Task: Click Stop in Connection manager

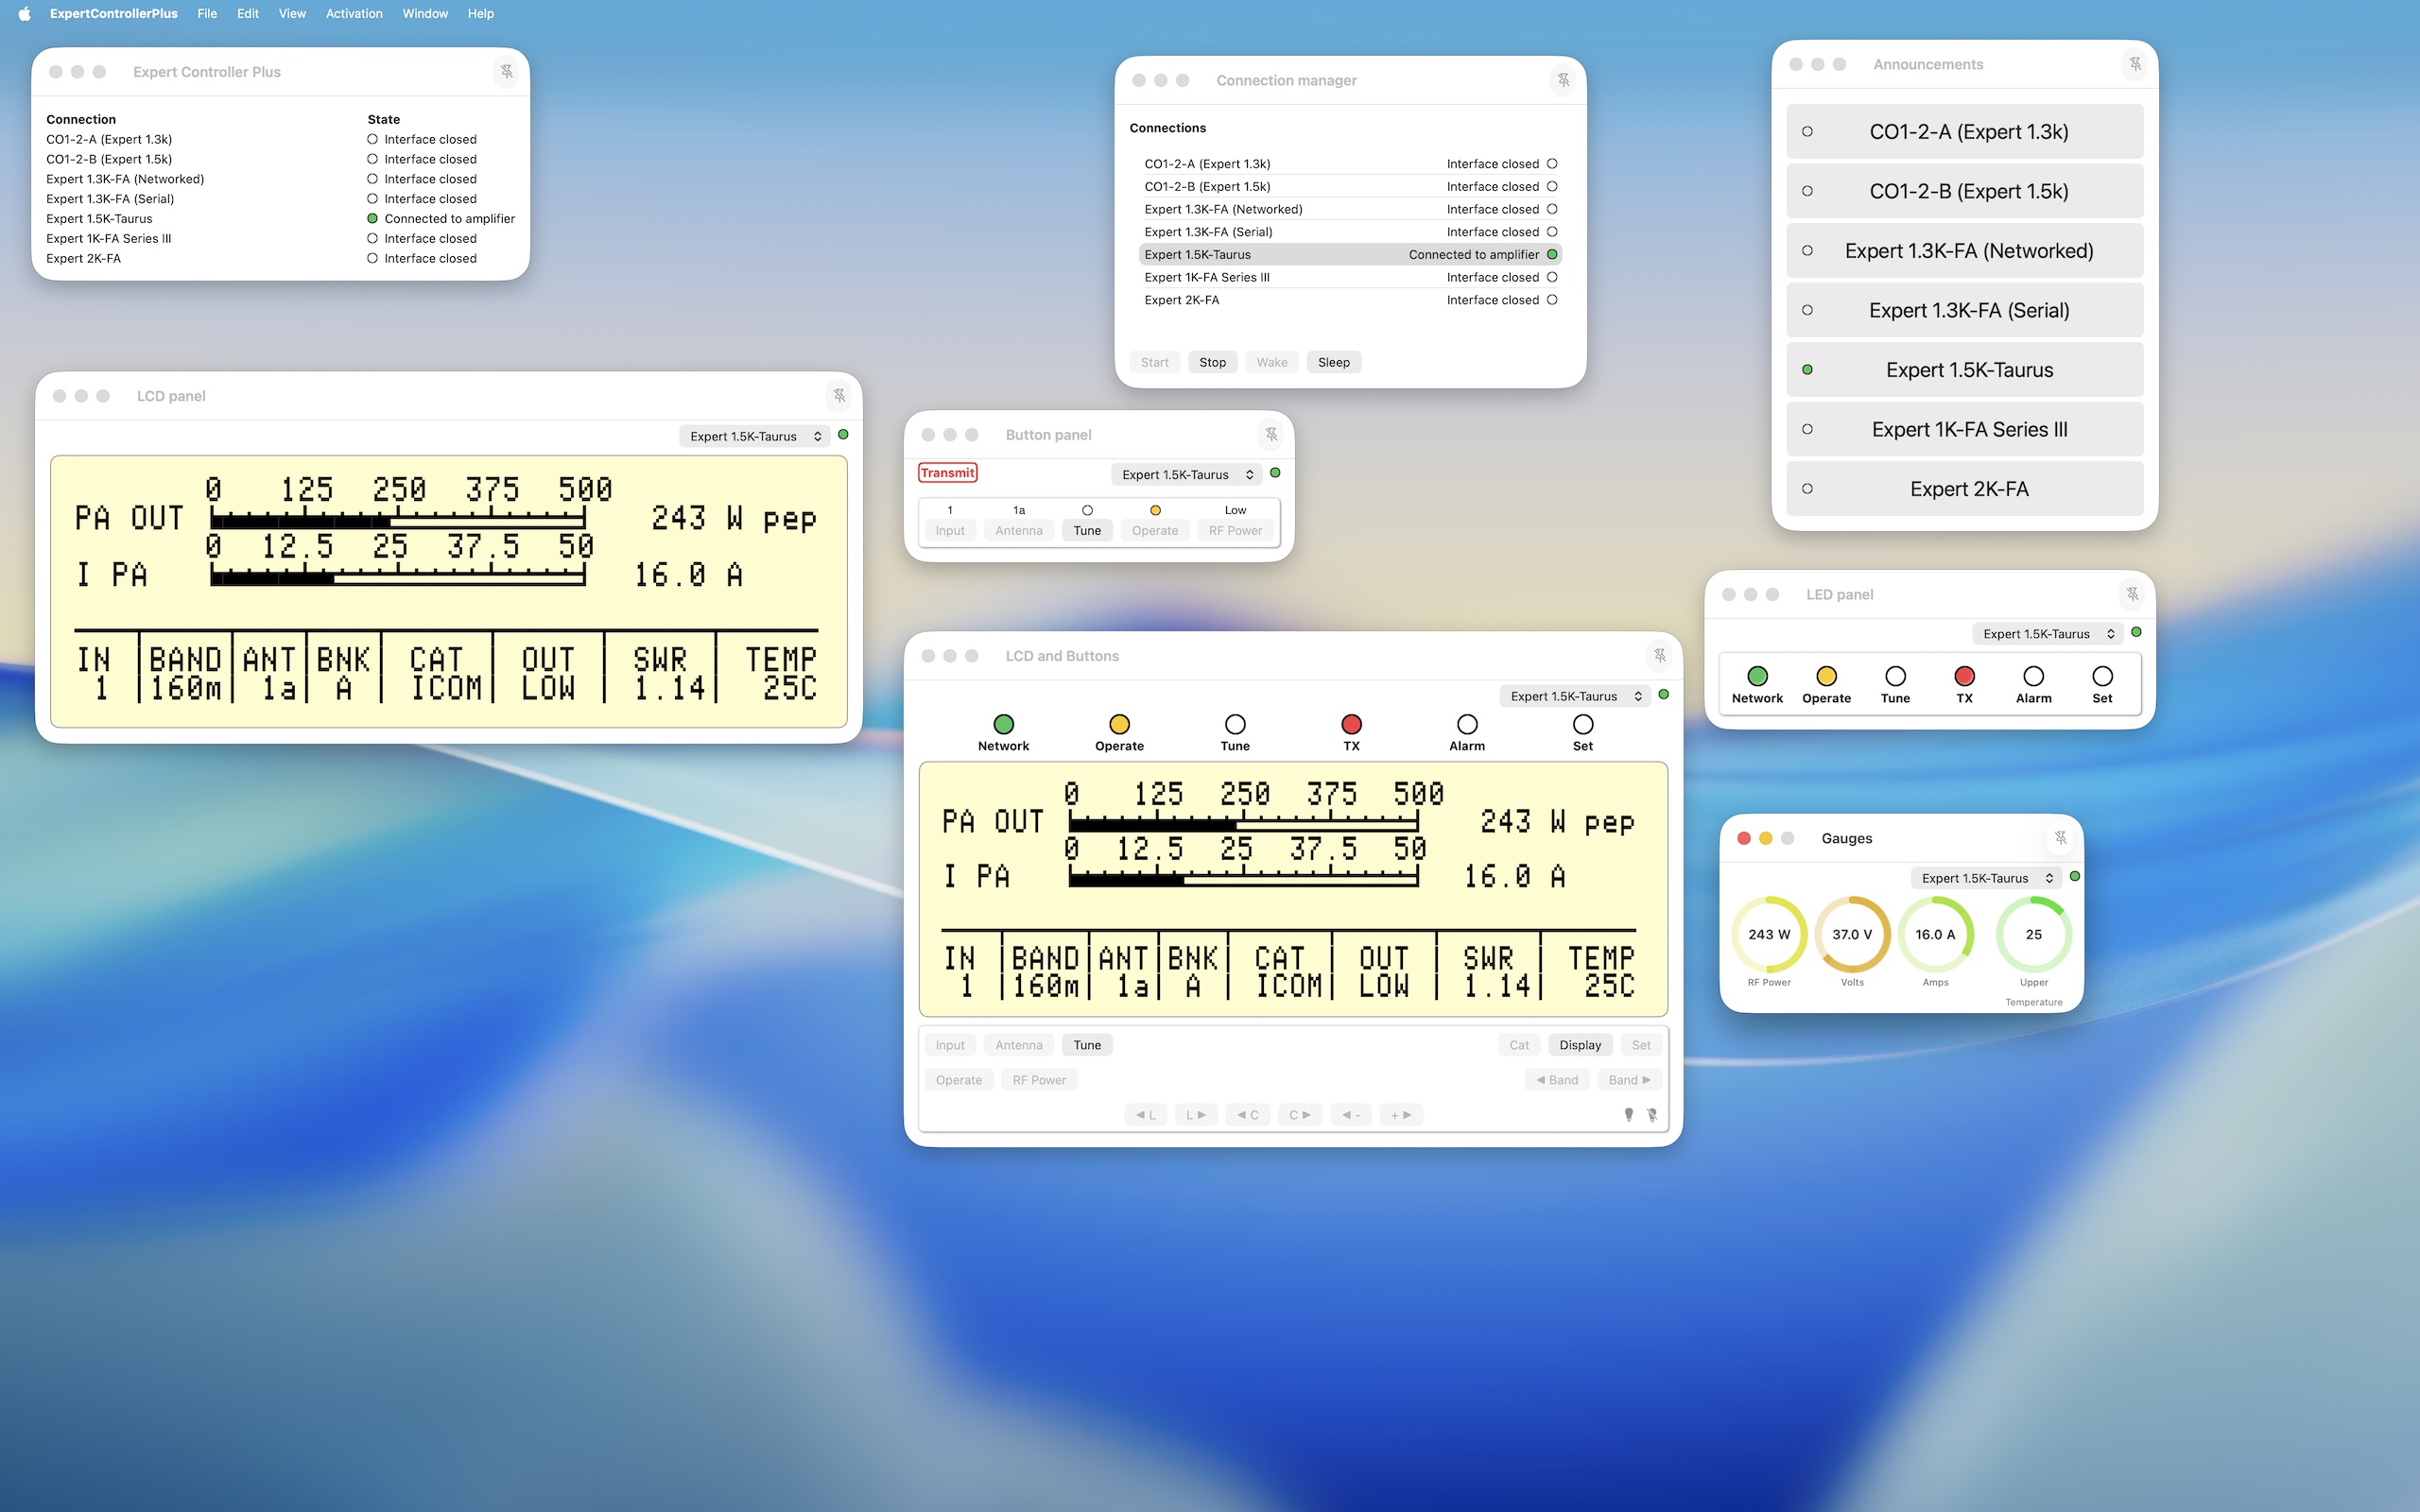Action: click(x=1213, y=362)
